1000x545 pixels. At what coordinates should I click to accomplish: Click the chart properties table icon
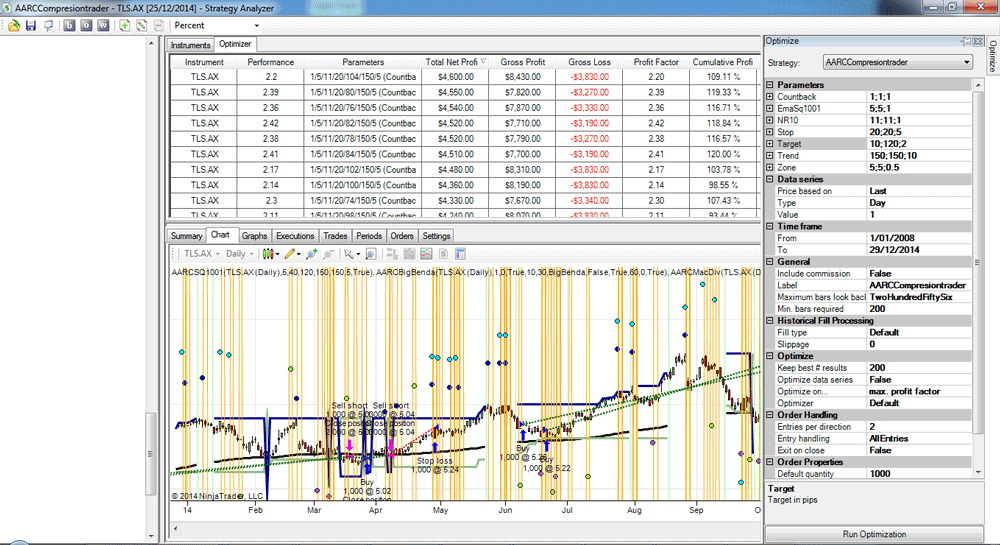pyautogui.click(x=460, y=254)
